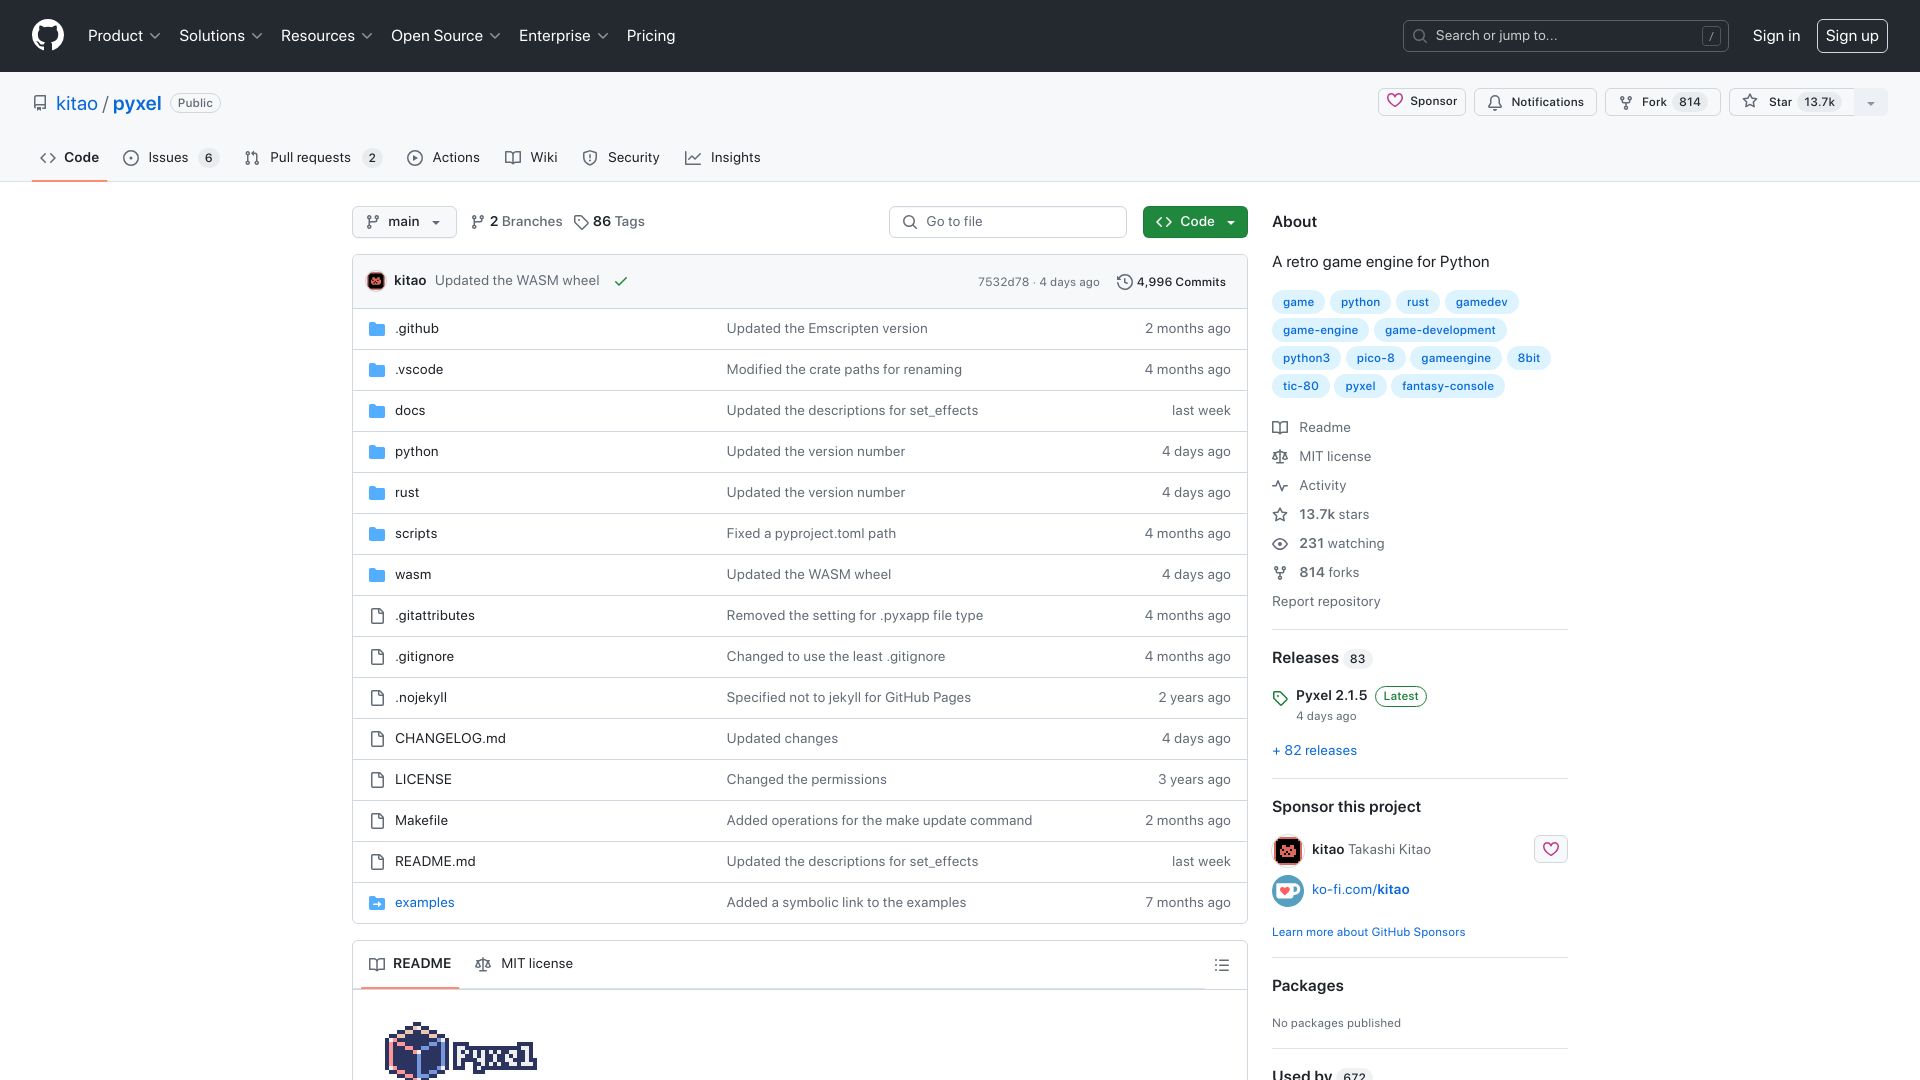Click the 86 Tags link
Viewport: 1920px width, 1080px height.
(609, 222)
